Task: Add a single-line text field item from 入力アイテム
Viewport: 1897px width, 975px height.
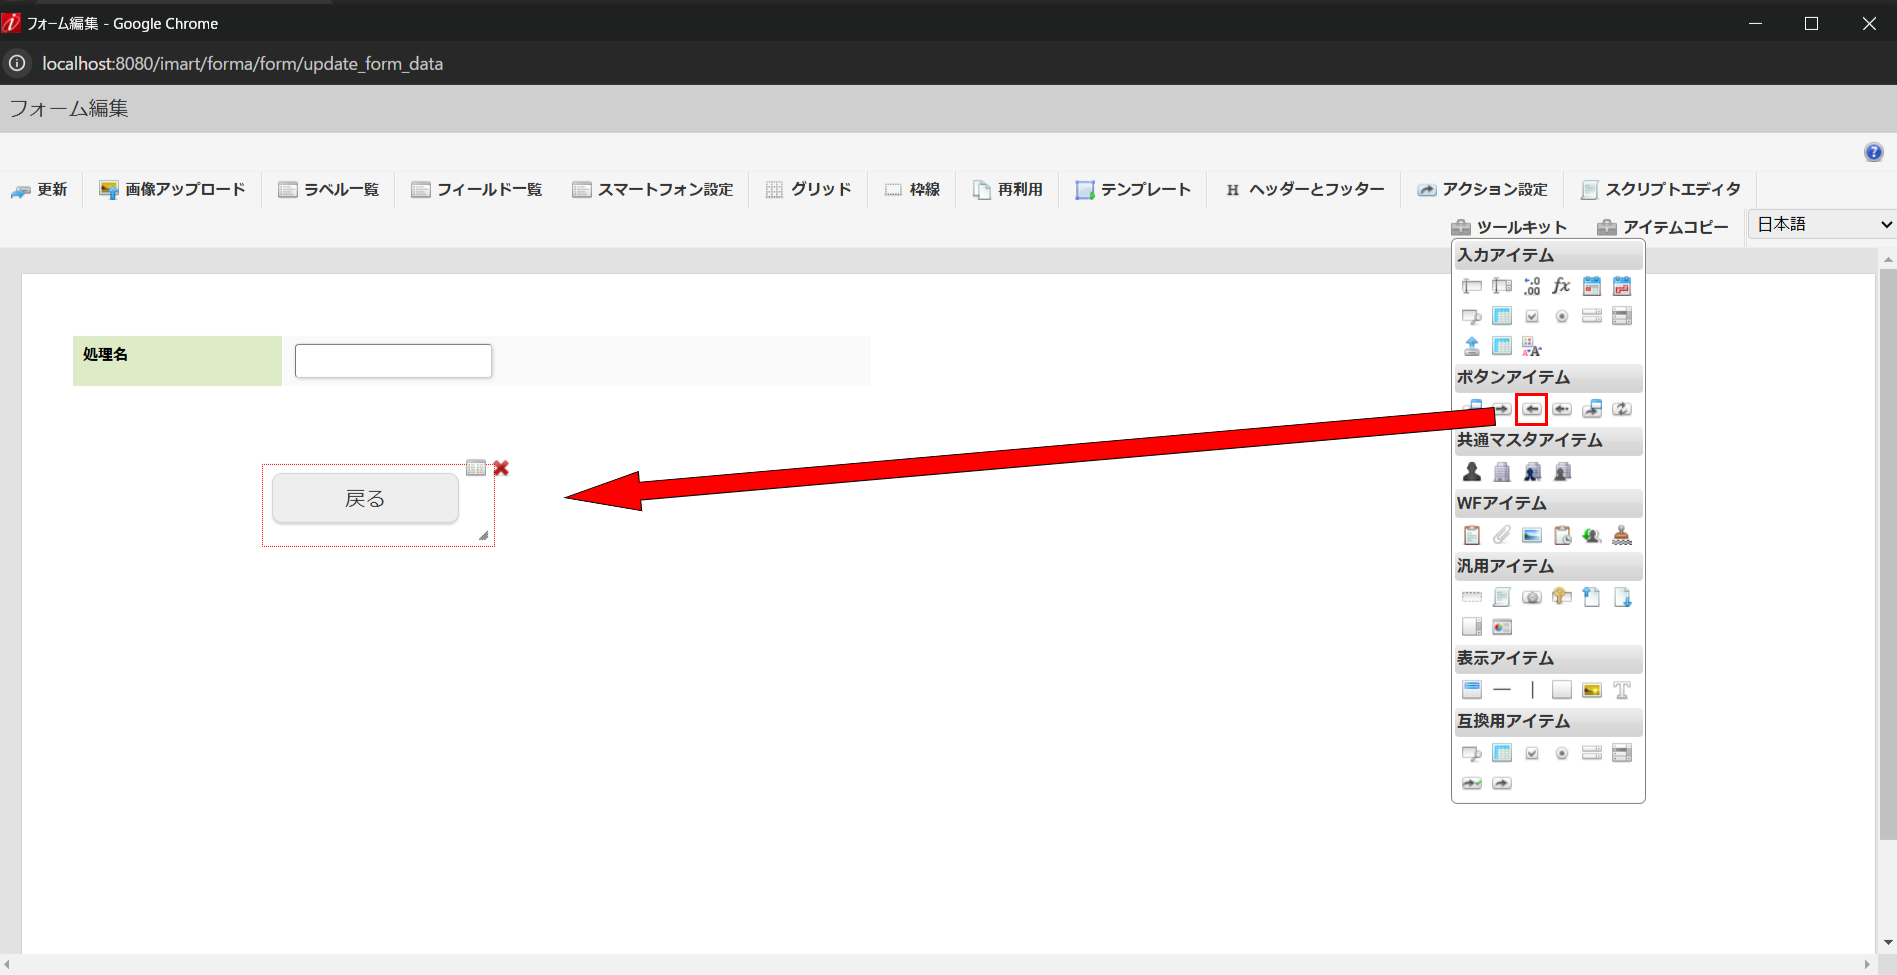Action: (x=1472, y=287)
